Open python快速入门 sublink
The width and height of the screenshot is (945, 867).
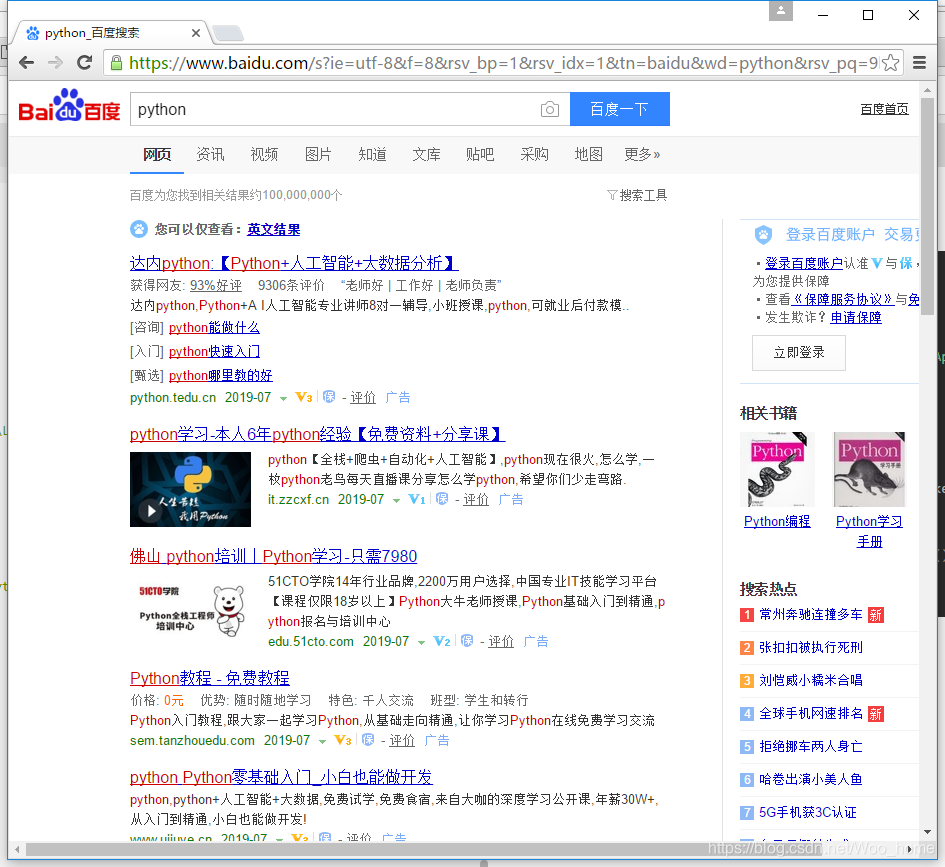click(x=215, y=352)
